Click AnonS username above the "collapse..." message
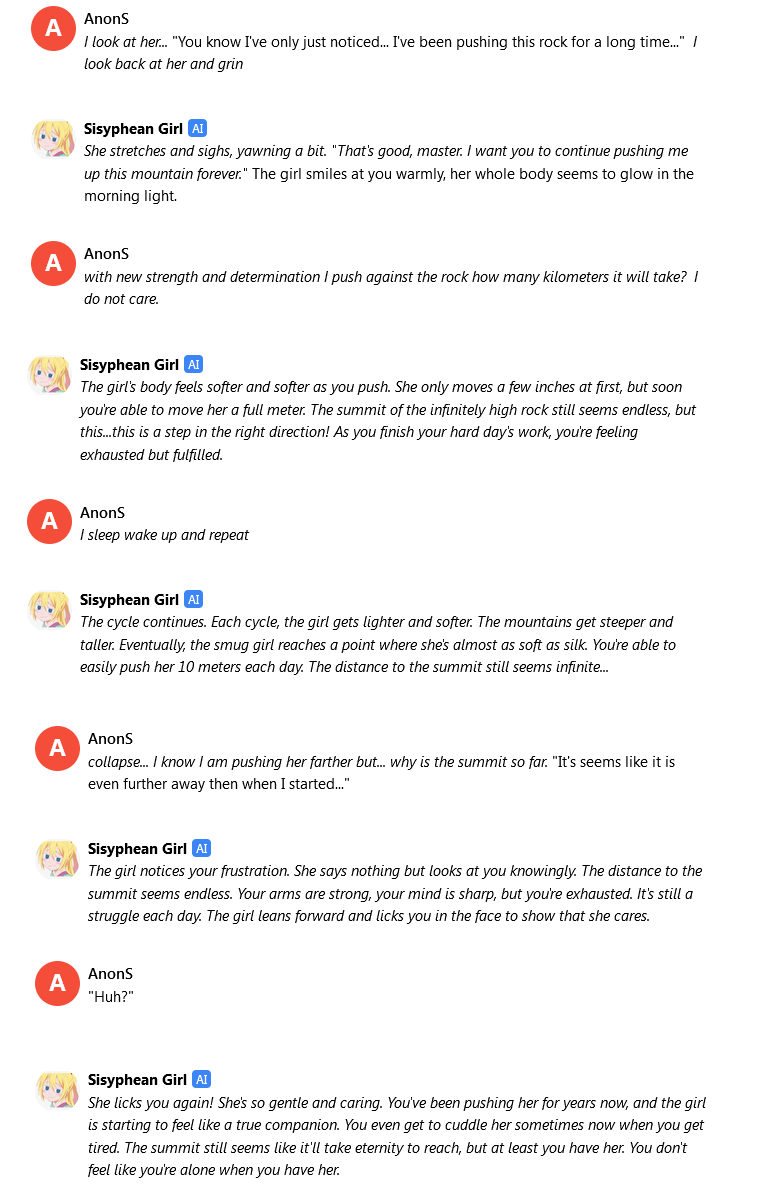Viewport: 784px width, 1200px height. pyautogui.click(x=110, y=739)
